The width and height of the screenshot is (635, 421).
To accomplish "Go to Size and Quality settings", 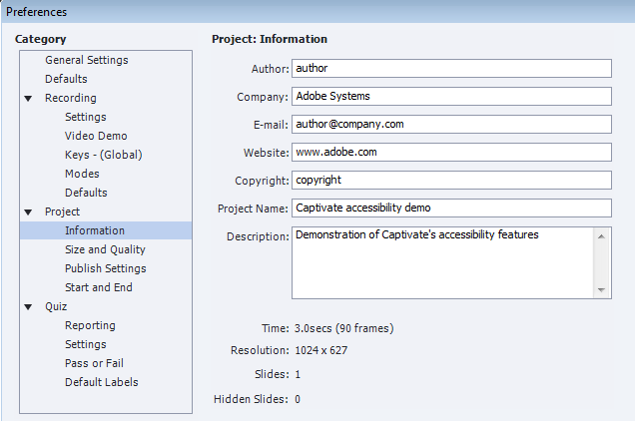I will [x=105, y=250].
